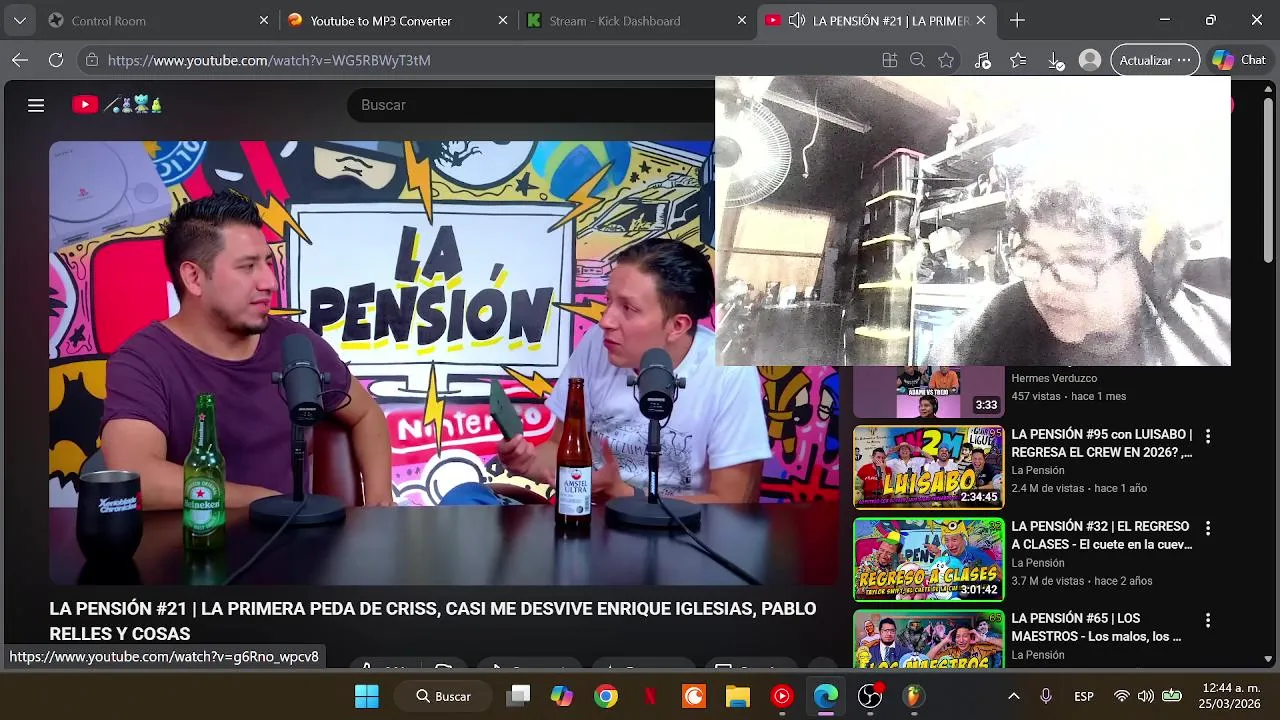Mute the LA PENSIÓN tab audio icon

797,20
